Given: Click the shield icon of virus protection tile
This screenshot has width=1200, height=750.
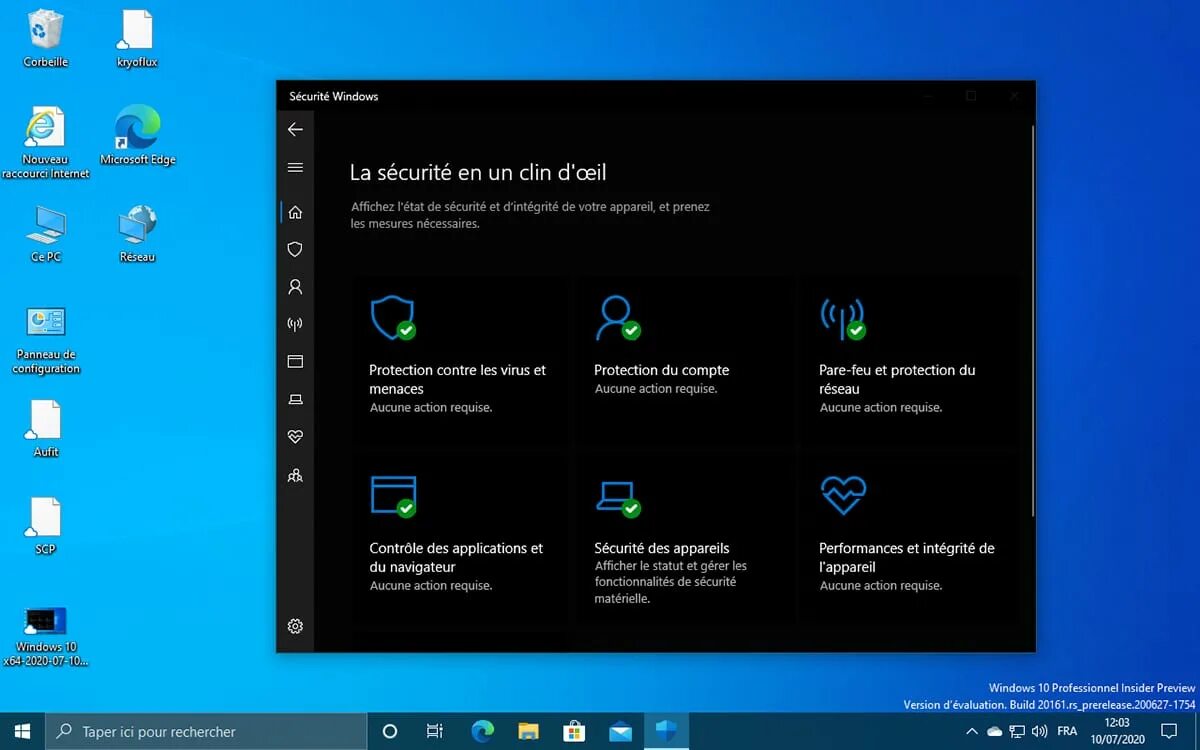Looking at the screenshot, I should coord(392,317).
